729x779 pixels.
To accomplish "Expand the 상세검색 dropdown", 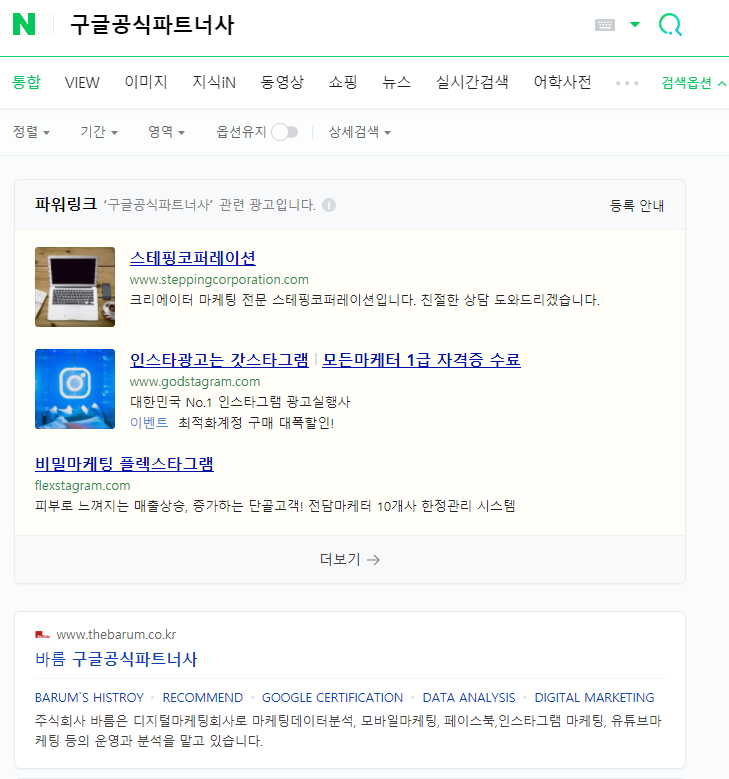I will [359, 132].
